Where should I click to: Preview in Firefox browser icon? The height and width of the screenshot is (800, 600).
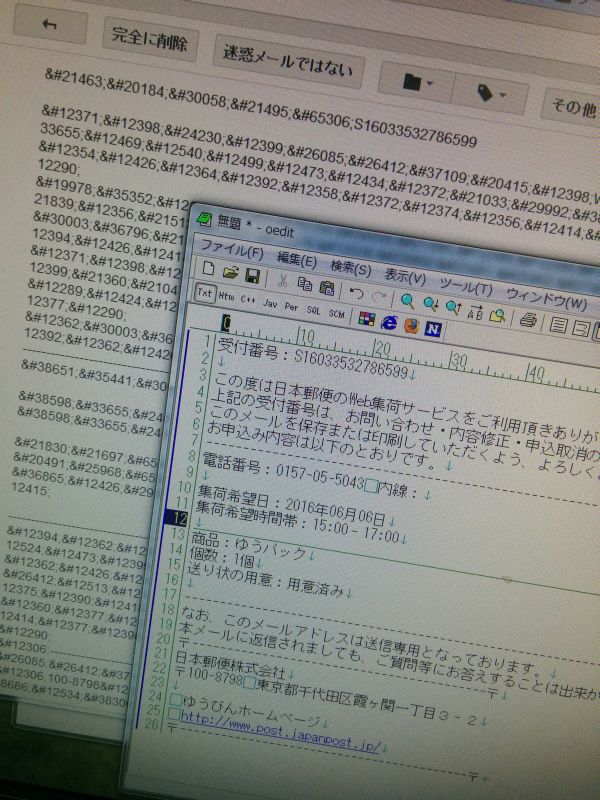coord(411,326)
